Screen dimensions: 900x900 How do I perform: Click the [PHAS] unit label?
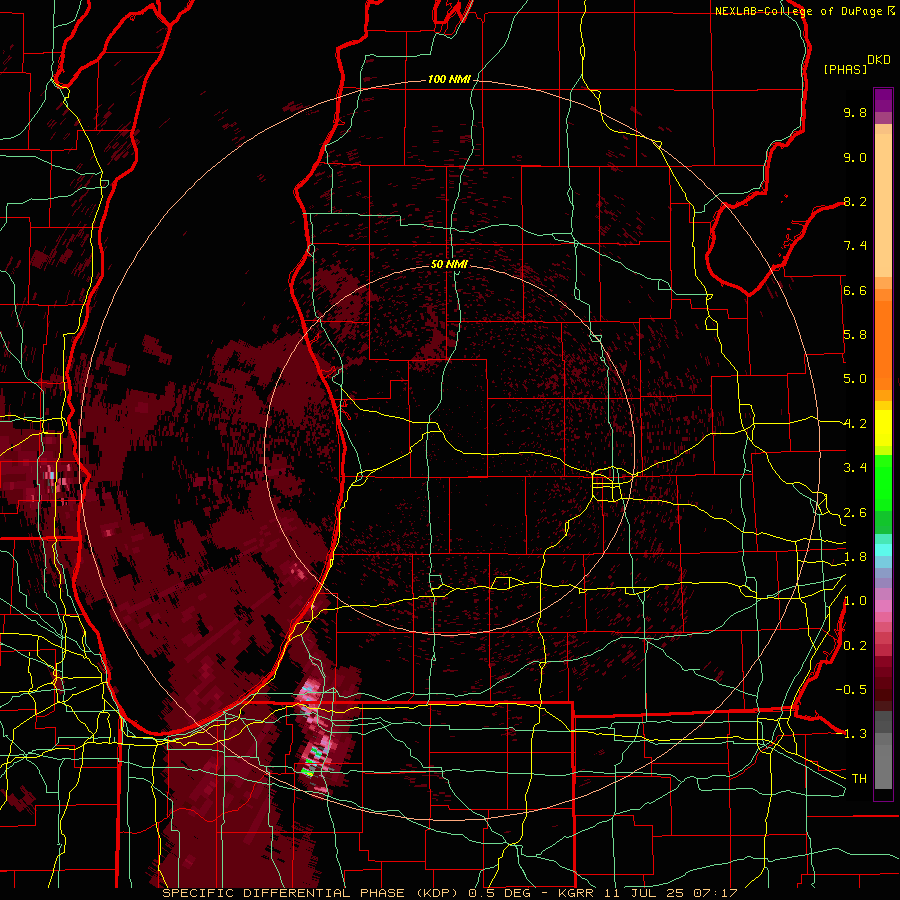845,70
